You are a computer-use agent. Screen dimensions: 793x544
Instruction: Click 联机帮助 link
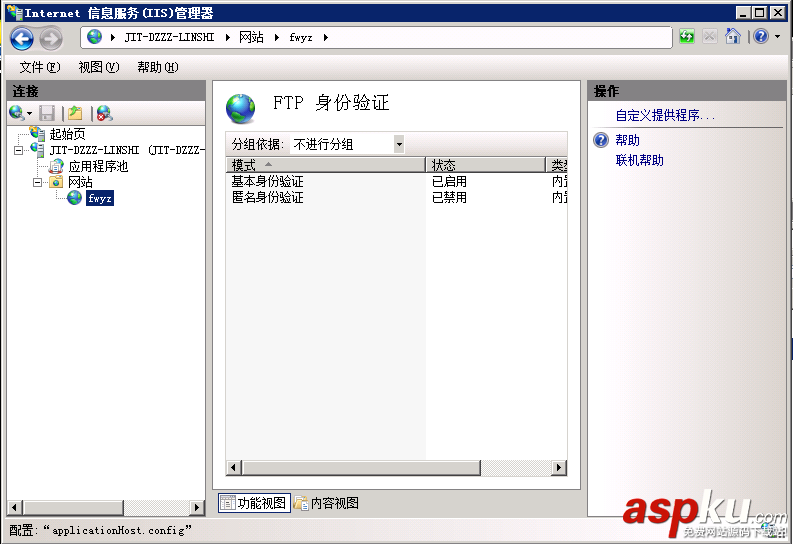tap(640, 160)
